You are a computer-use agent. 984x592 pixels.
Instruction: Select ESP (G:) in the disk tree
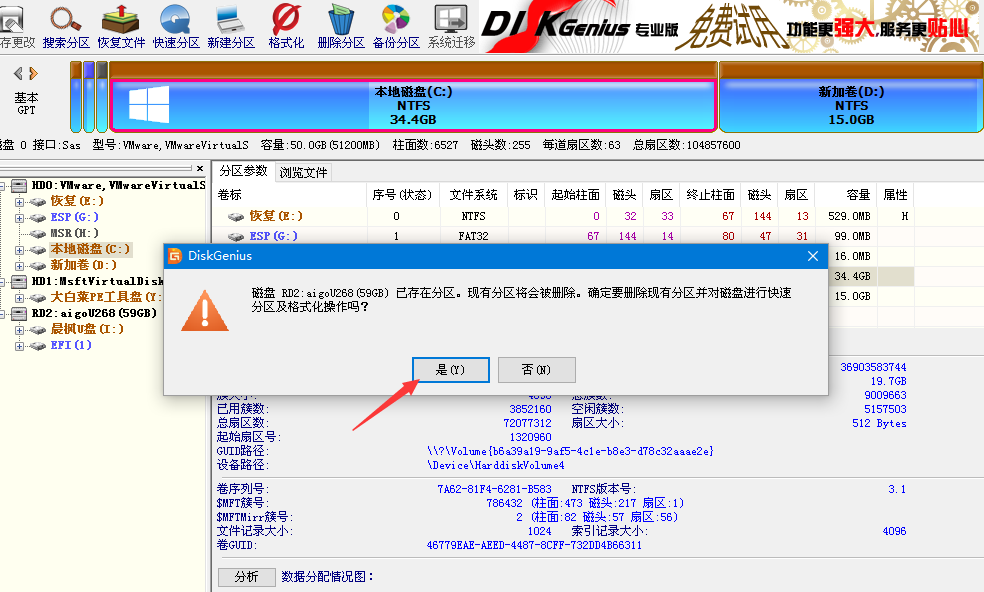(74, 217)
